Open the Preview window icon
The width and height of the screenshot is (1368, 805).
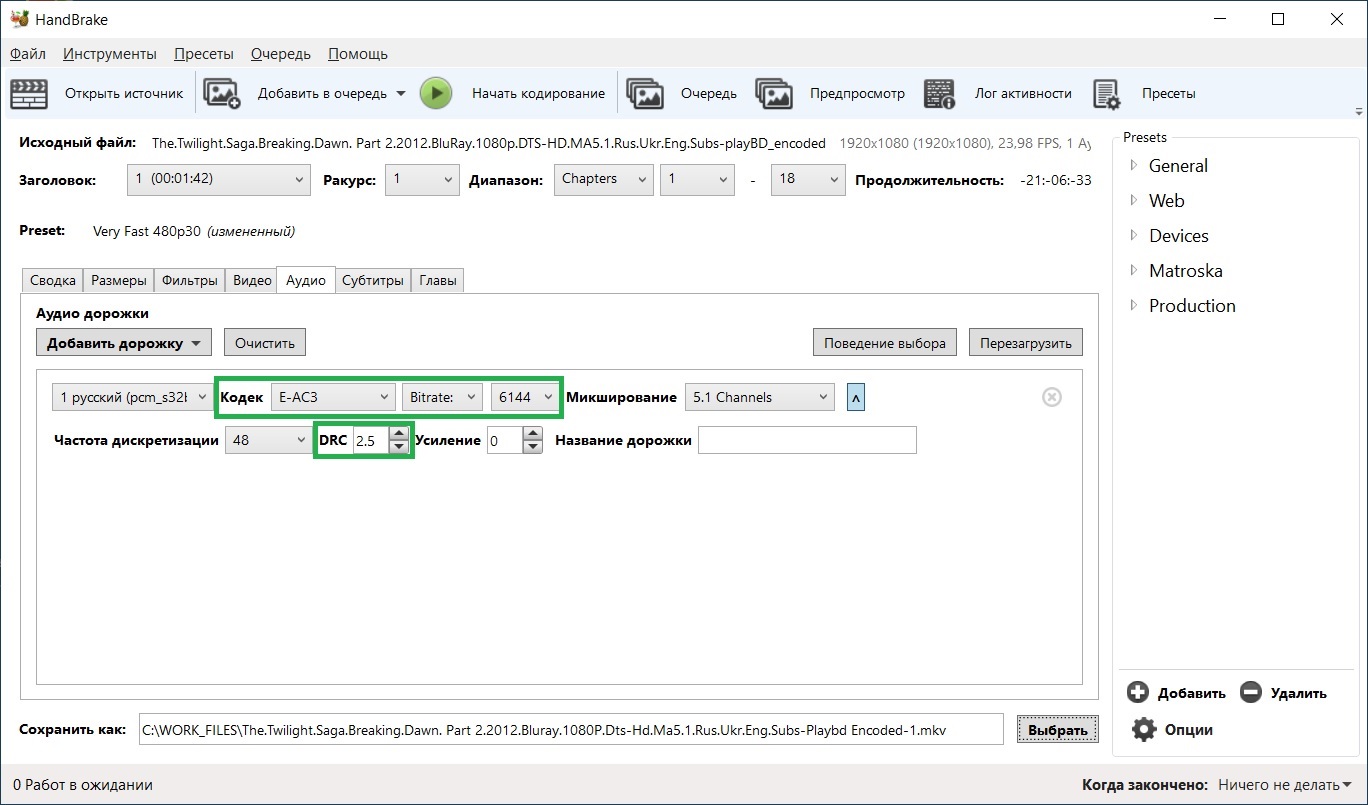(x=774, y=93)
